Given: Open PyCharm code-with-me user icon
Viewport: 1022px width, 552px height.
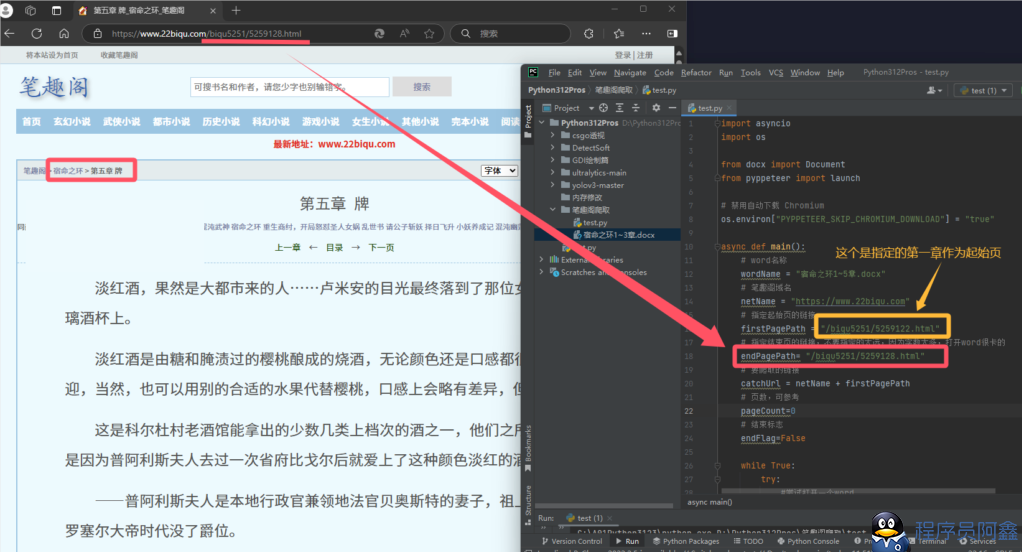Looking at the screenshot, I should tap(934, 90).
